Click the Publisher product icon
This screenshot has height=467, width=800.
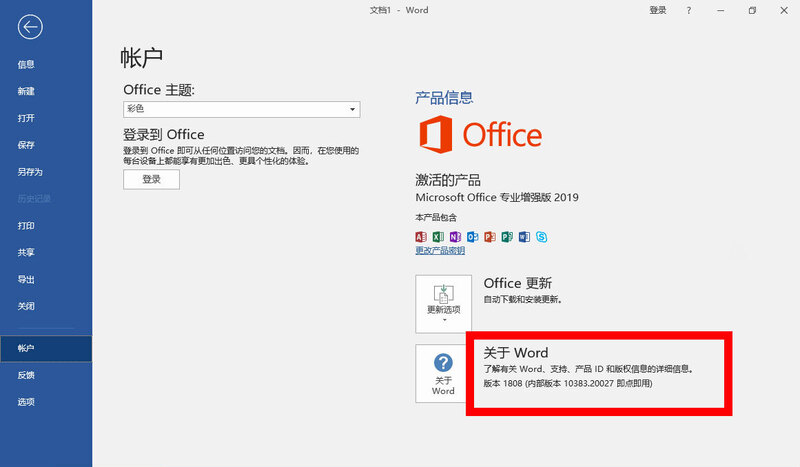(506, 237)
